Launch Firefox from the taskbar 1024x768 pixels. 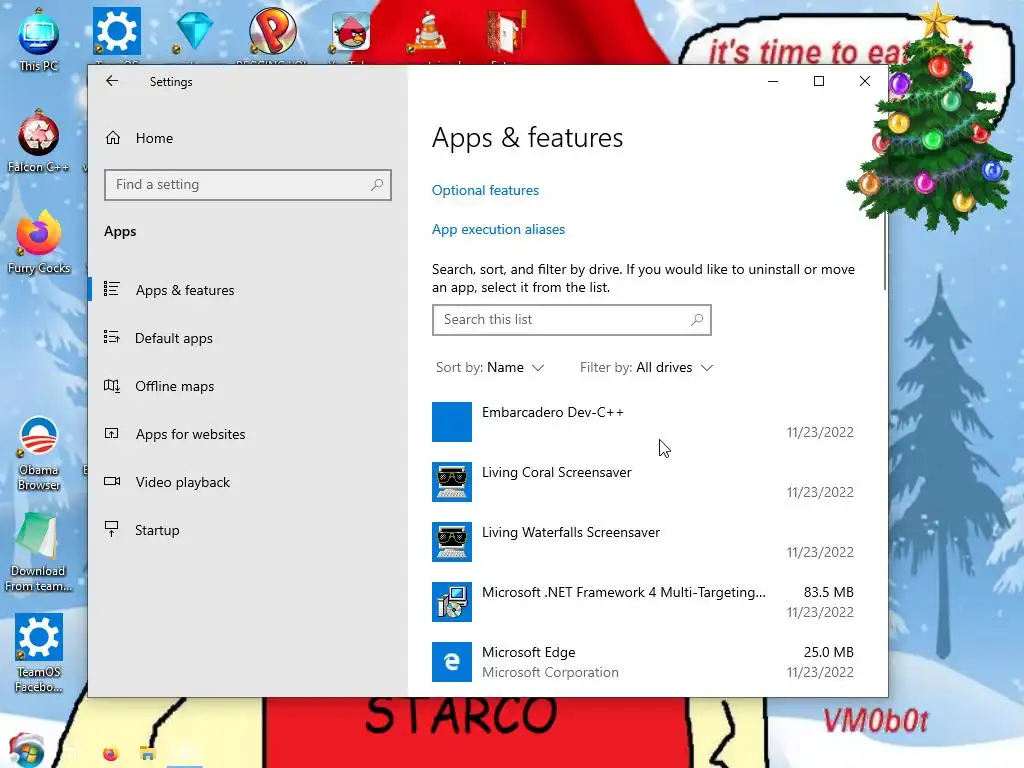pyautogui.click(x=110, y=754)
